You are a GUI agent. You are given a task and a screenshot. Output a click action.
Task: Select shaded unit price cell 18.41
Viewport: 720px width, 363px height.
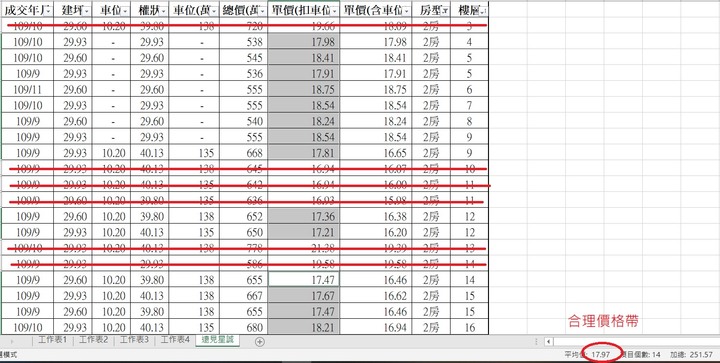coord(304,58)
